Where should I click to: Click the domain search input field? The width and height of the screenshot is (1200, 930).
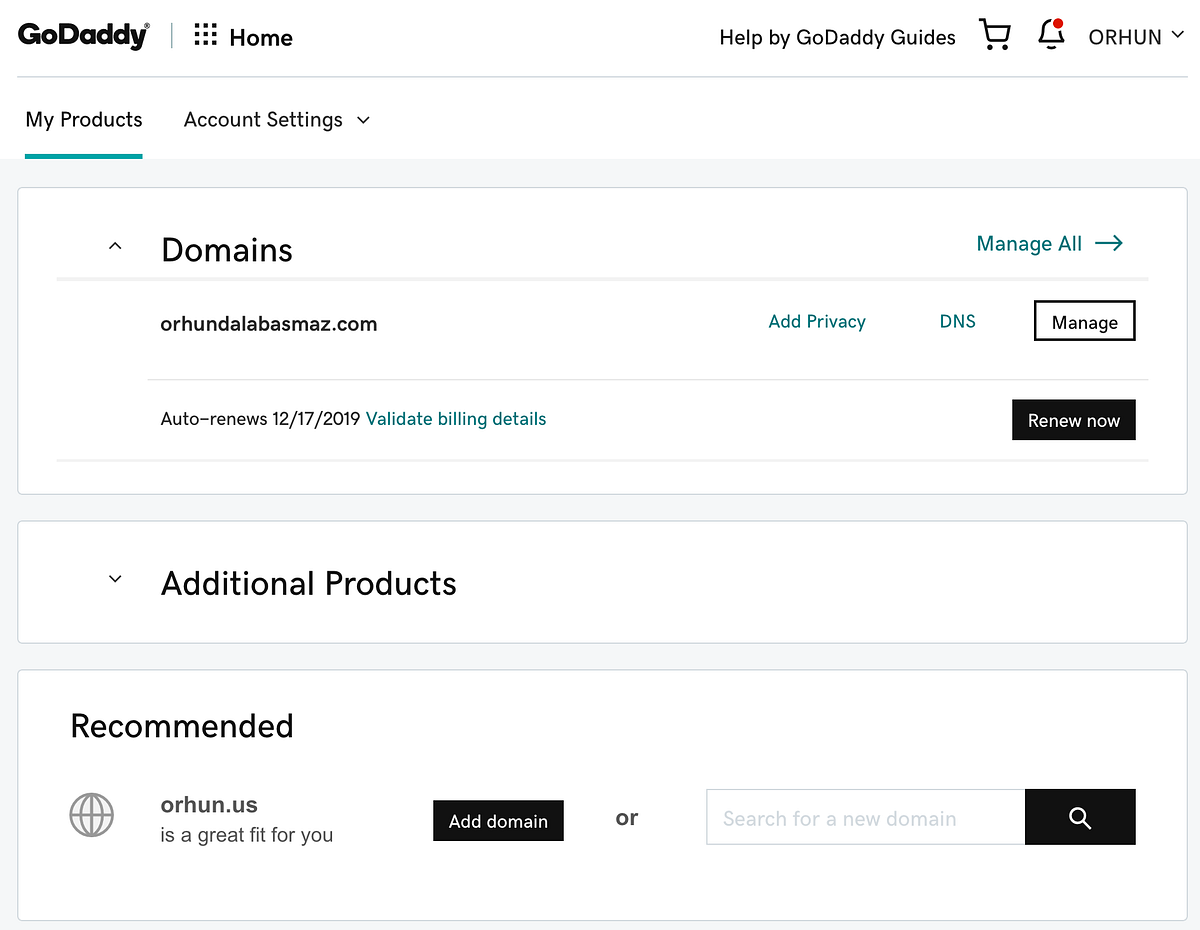click(x=865, y=817)
